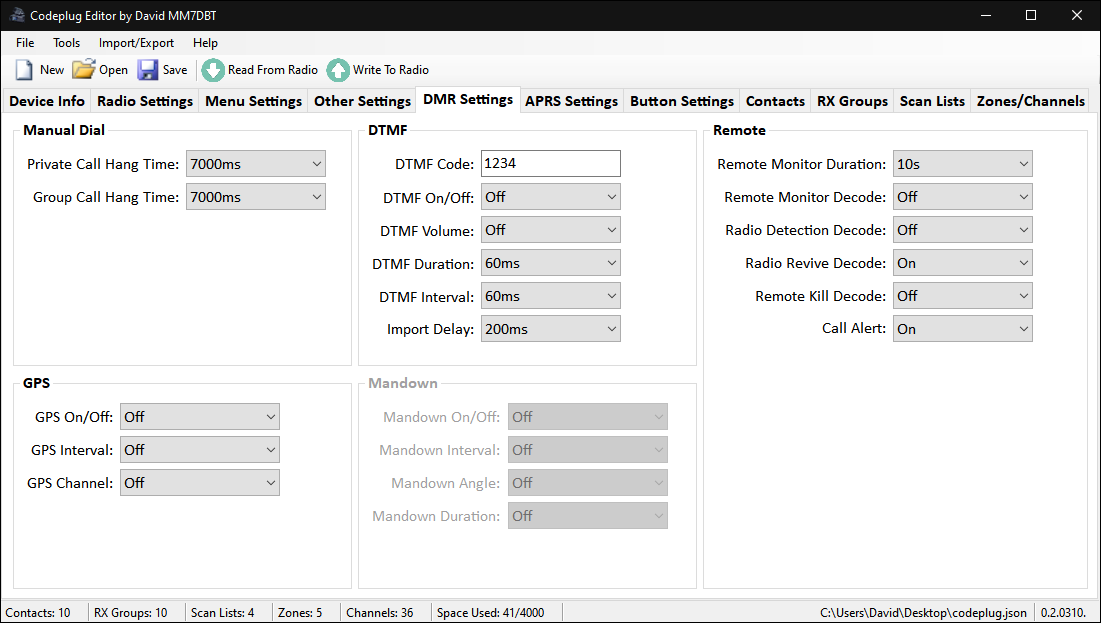Toggle DTMF On/Off setting
The width and height of the screenshot is (1101, 623).
pos(550,196)
